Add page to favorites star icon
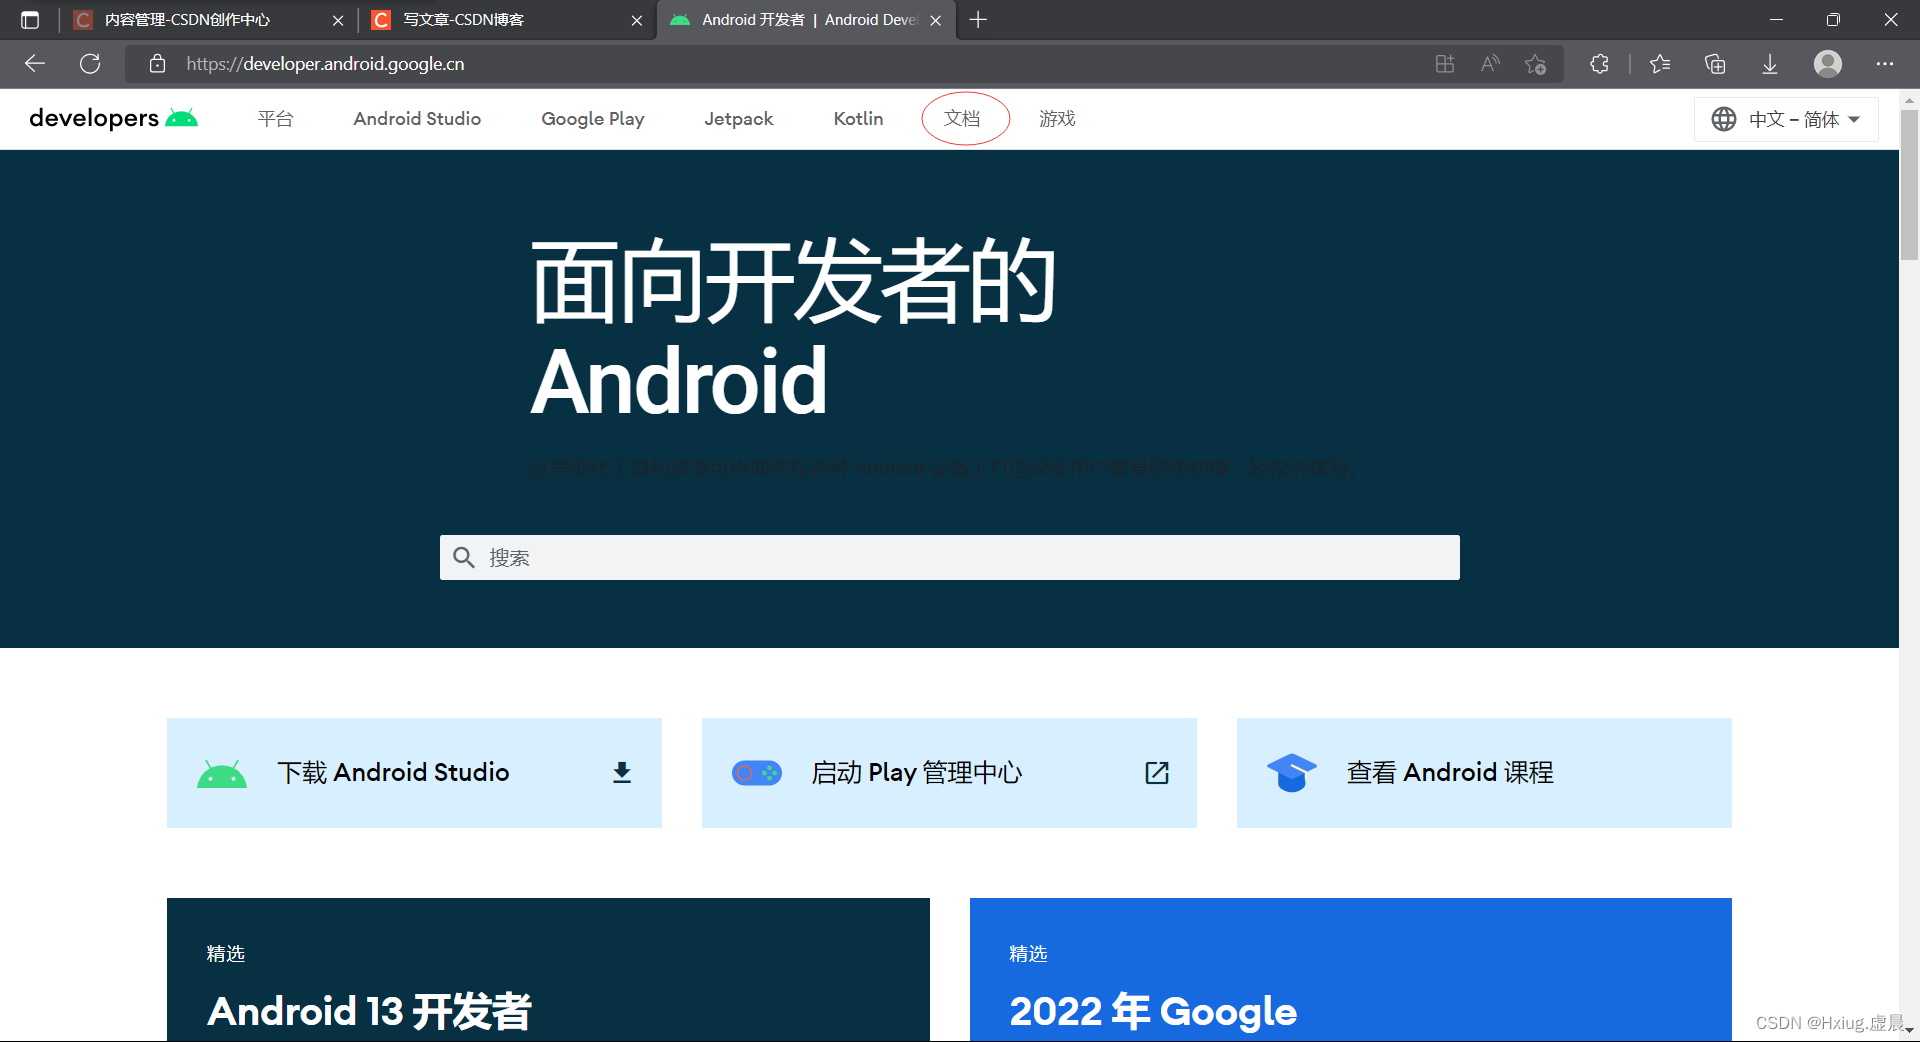 pyautogui.click(x=1536, y=64)
